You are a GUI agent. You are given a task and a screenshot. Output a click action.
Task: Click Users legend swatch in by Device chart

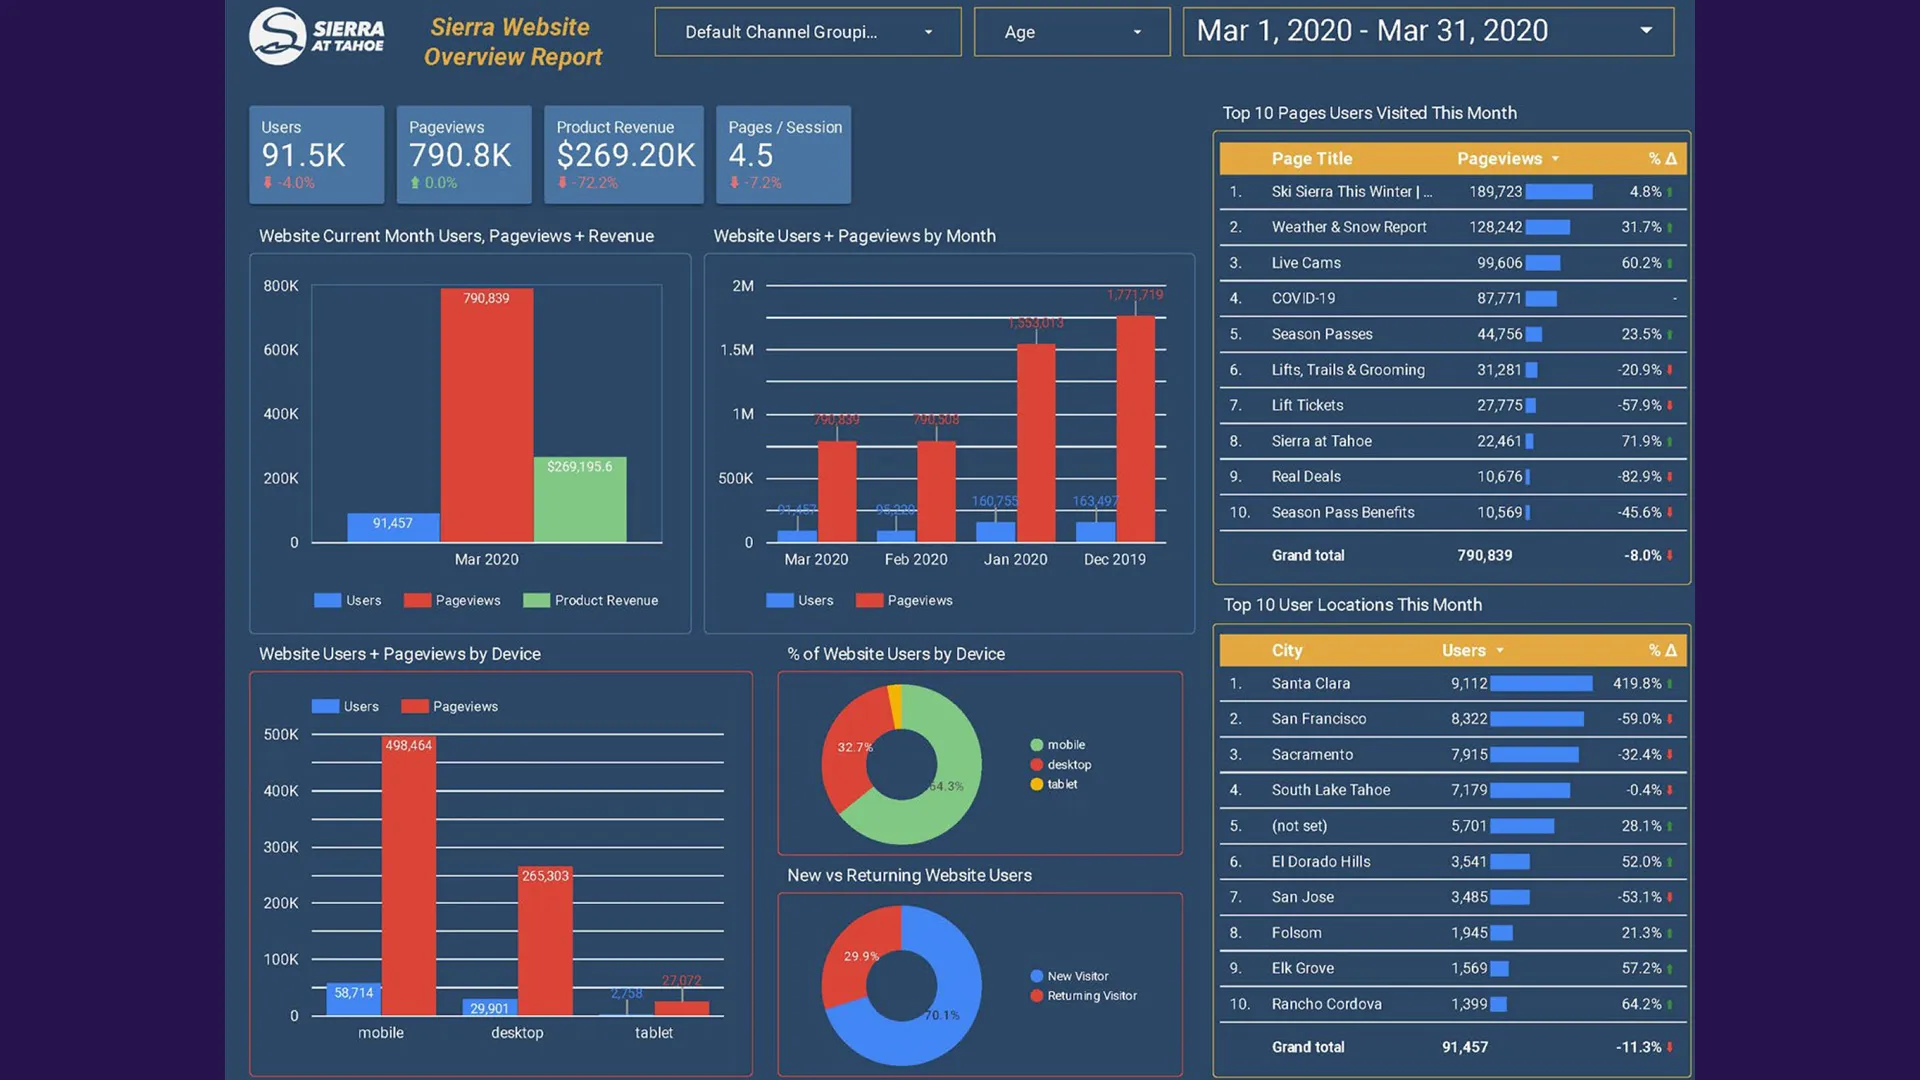[x=325, y=707]
